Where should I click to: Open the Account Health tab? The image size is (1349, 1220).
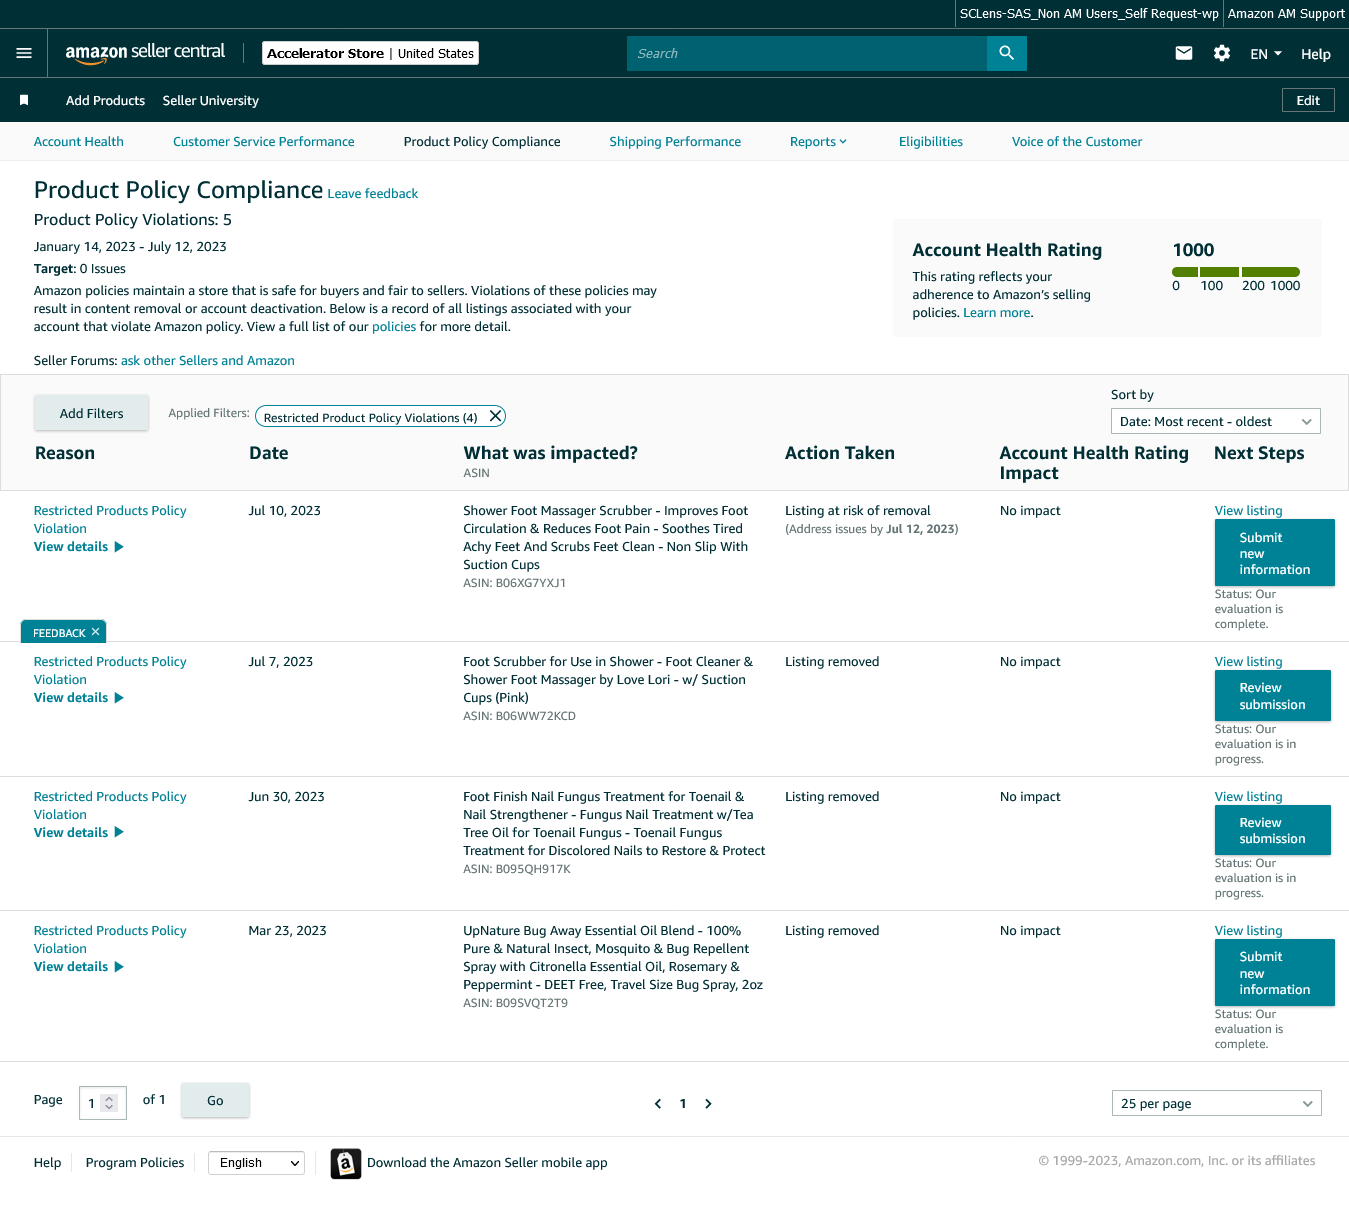tap(79, 142)
